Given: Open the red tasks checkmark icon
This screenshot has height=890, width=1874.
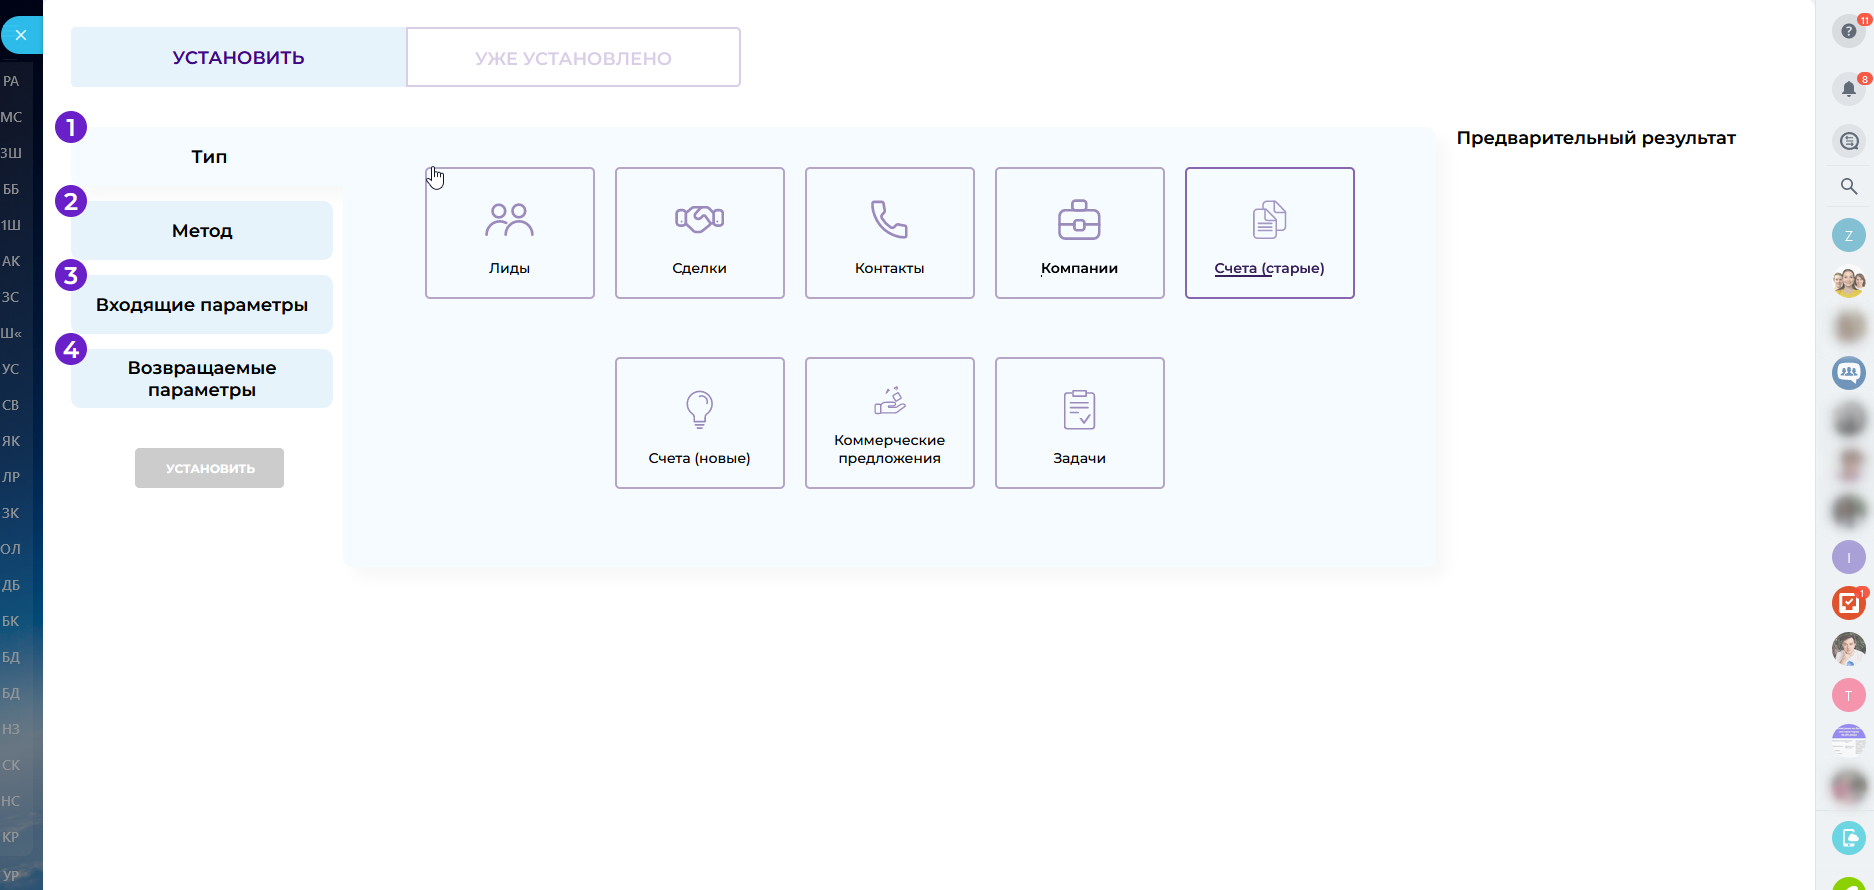Looking at the screenshot, I should pyautogui.click(x=1848, y=603).
